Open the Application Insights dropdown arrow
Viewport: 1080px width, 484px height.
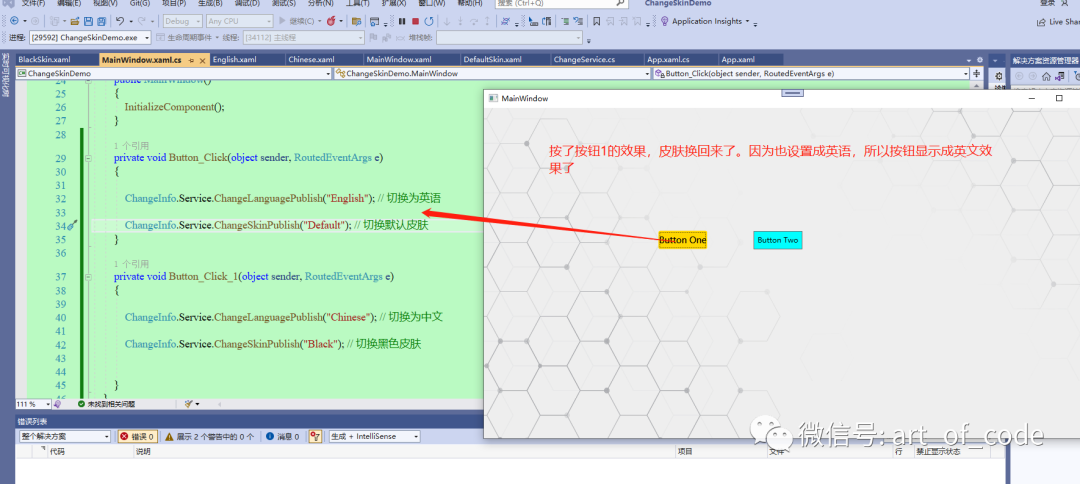(747, 21)
